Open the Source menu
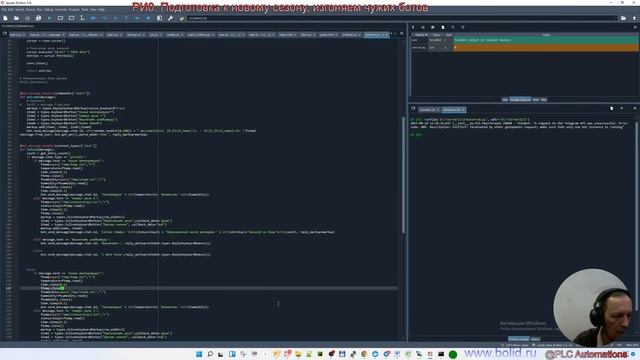640x360 pixels. [31, 9]
